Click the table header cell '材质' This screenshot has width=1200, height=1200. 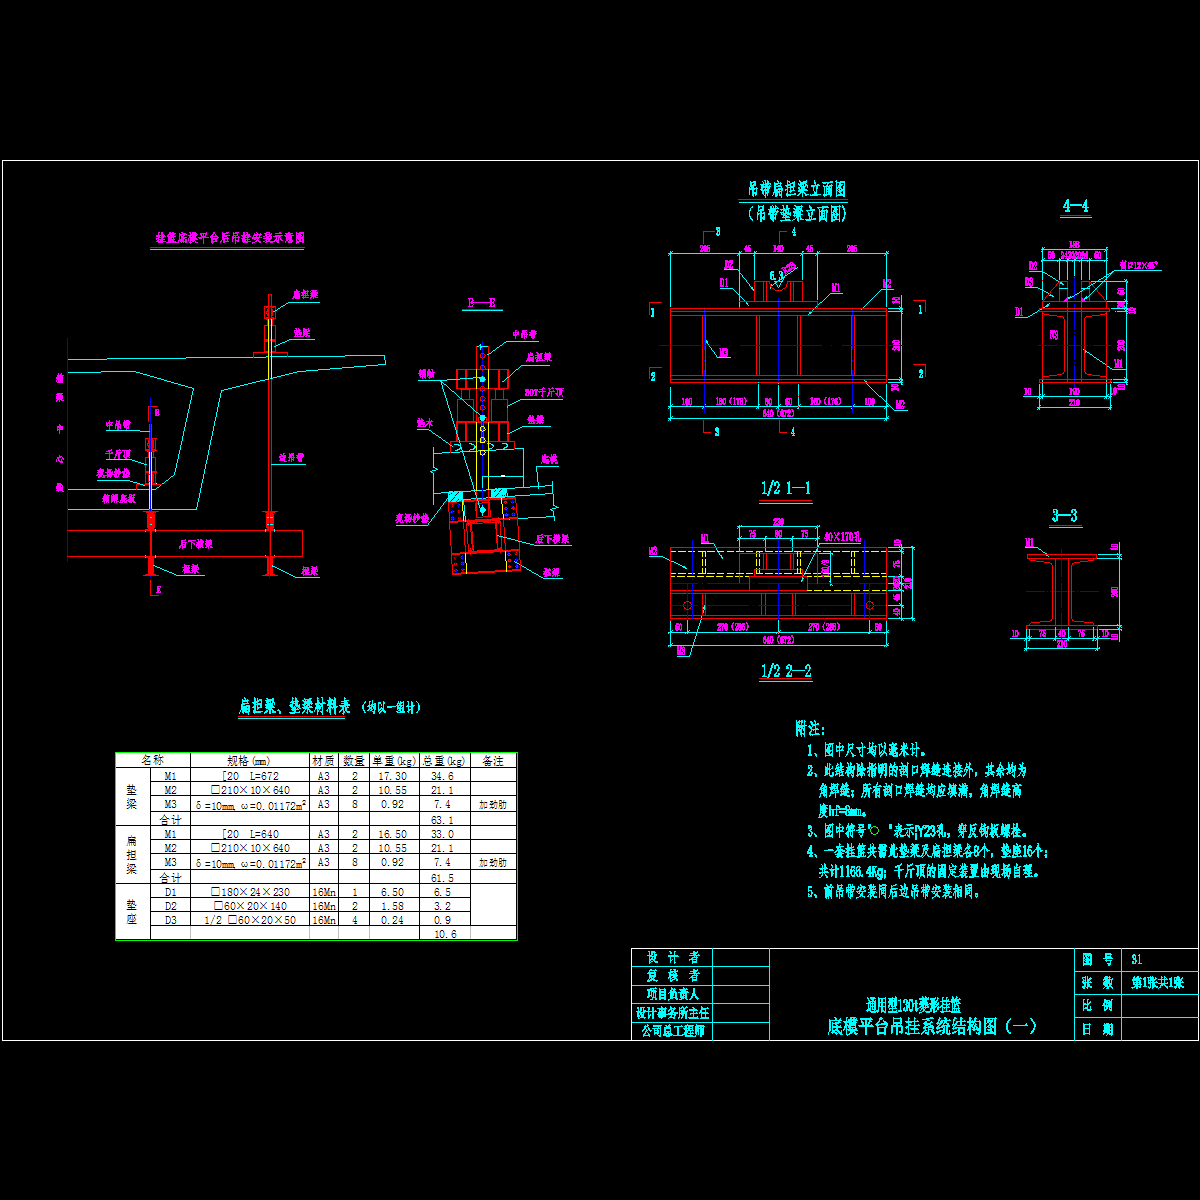click(324, 761)
